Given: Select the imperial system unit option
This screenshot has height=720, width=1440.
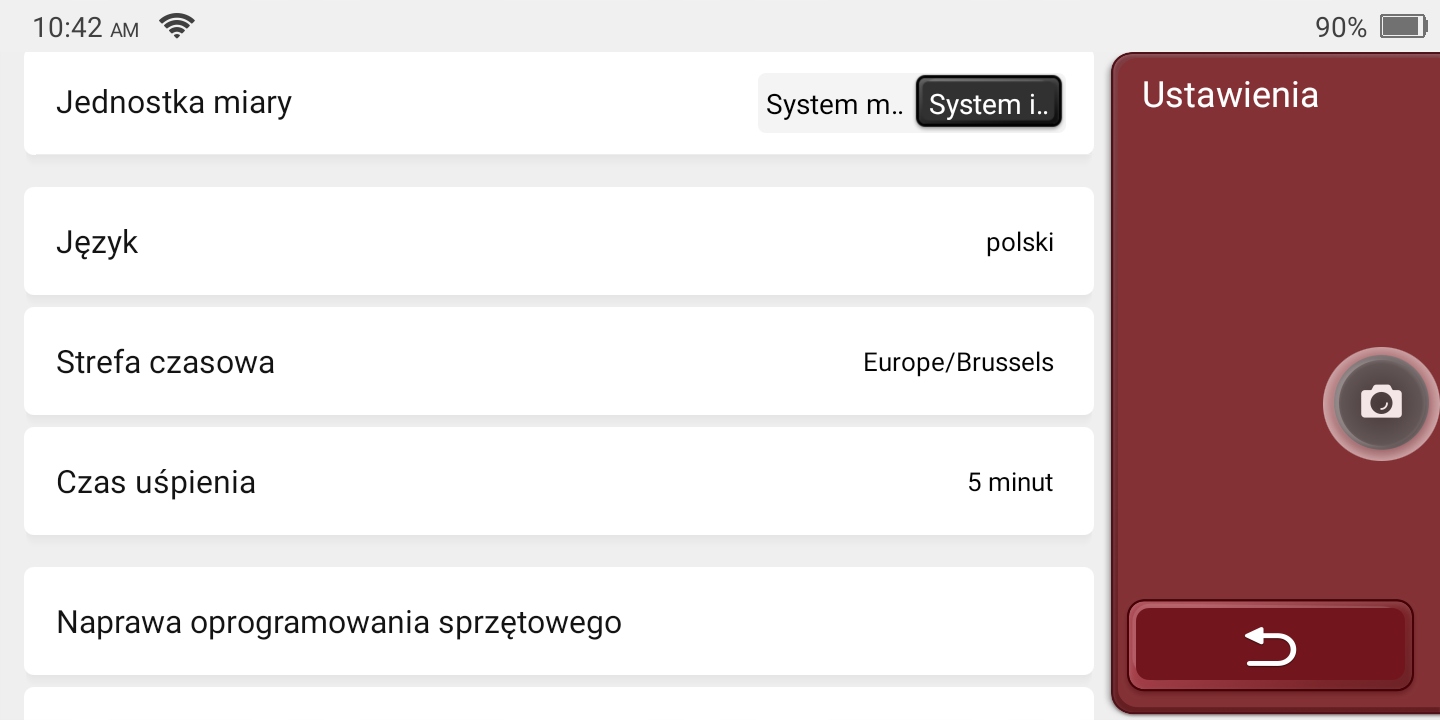Looking at the screenshot, I should click(x=988, y=103).
